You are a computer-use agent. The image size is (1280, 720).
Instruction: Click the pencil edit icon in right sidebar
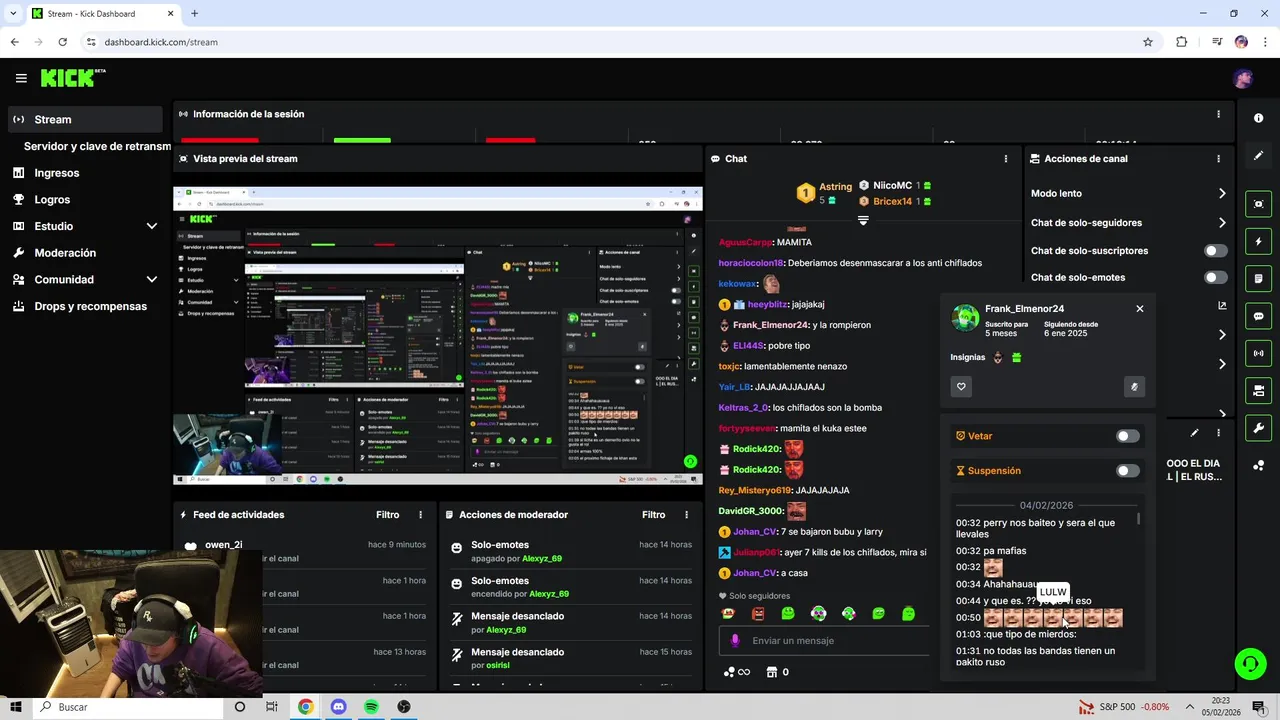1258,156
